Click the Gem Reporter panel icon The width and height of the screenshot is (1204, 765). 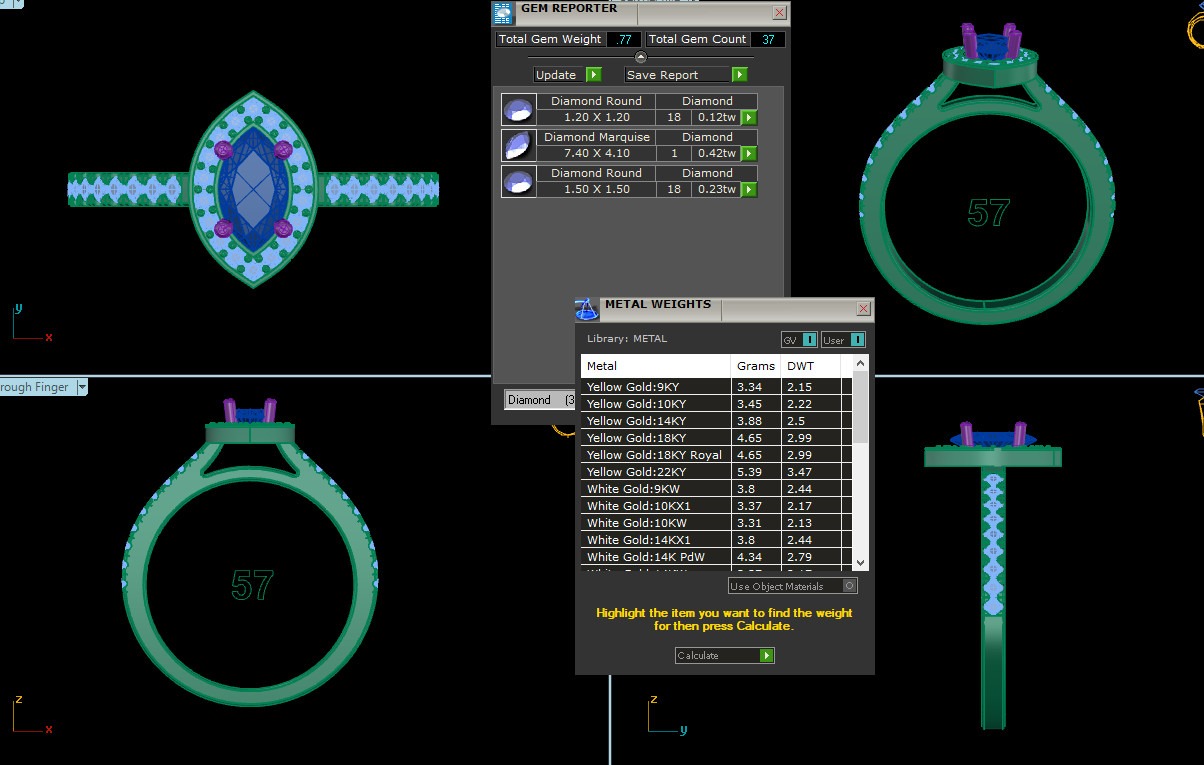coord(503,13)
